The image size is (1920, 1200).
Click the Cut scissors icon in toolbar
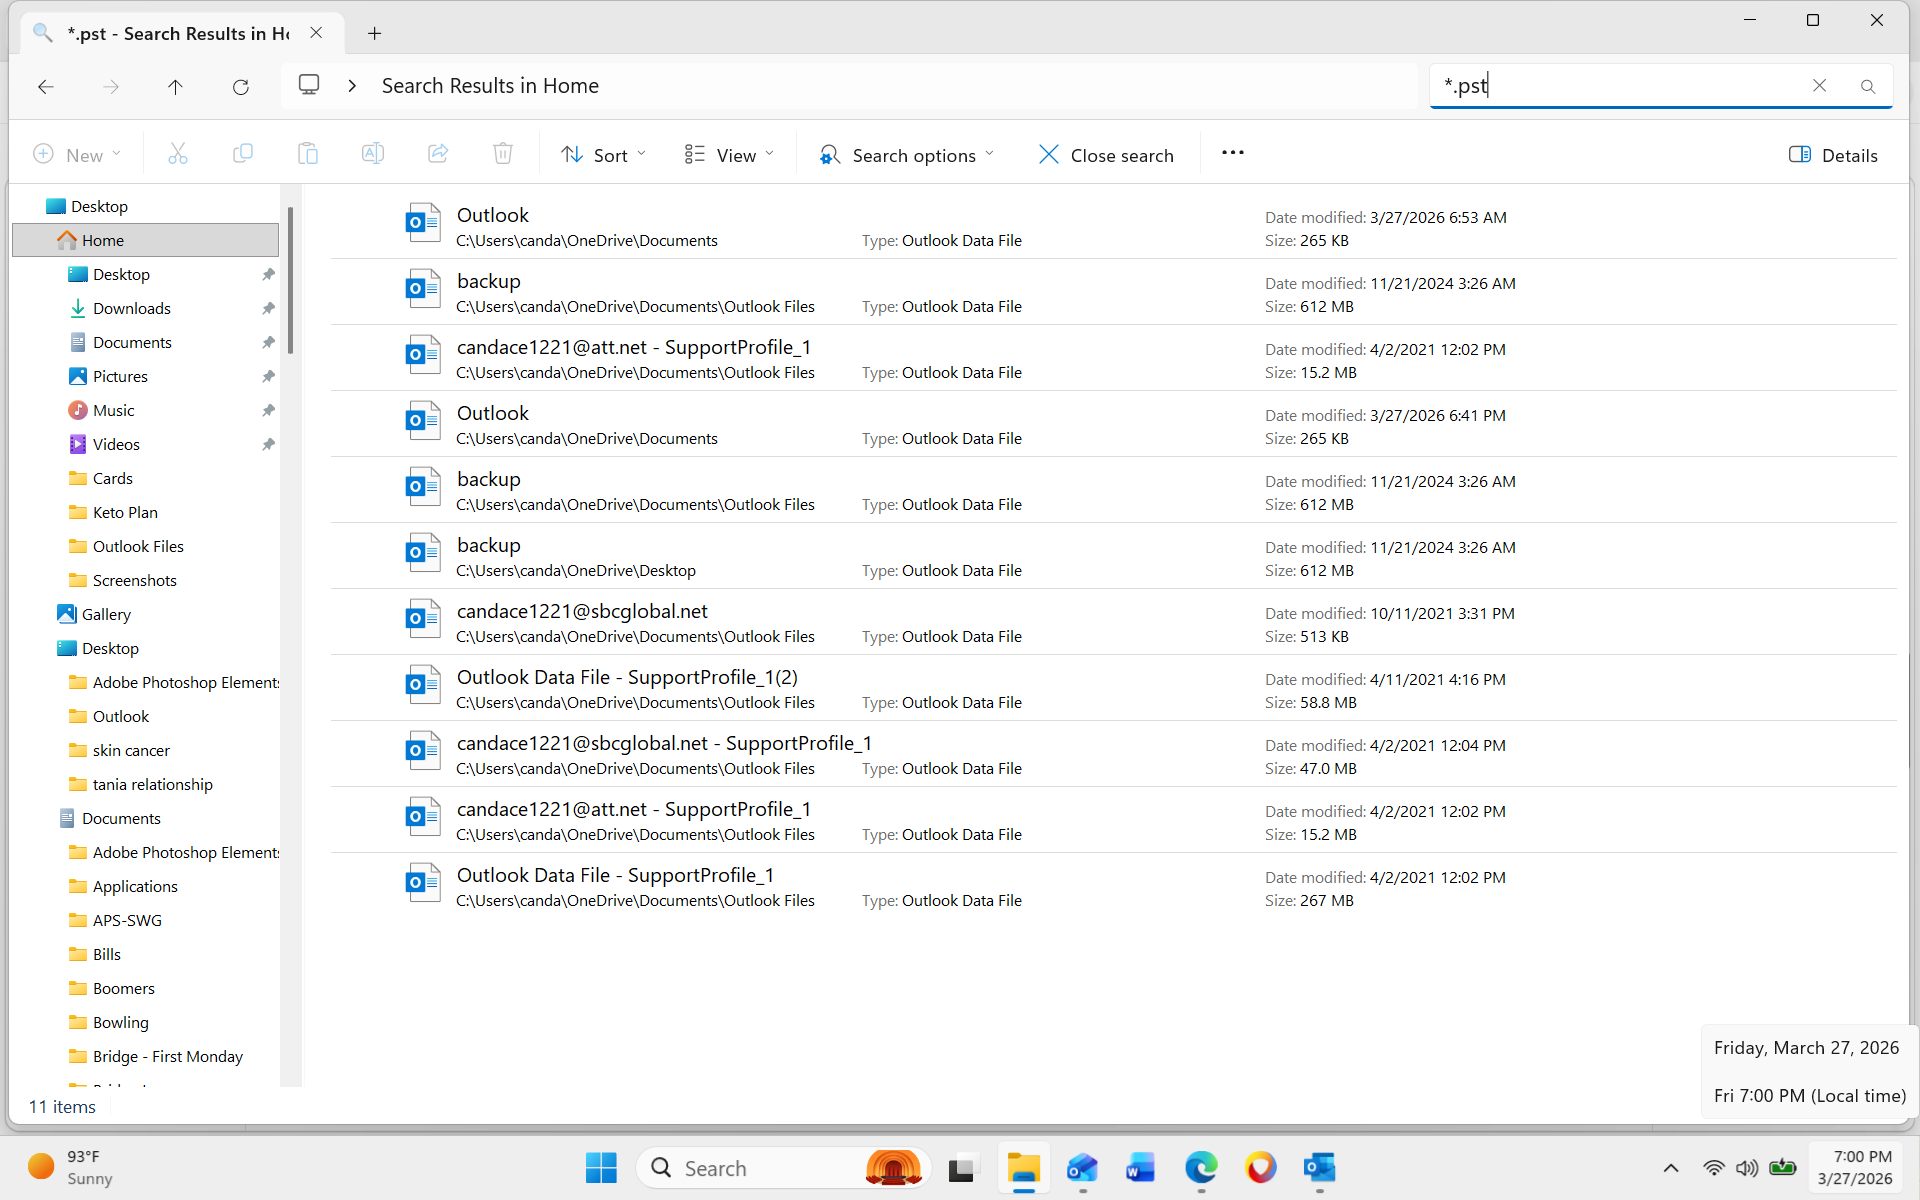177,154
